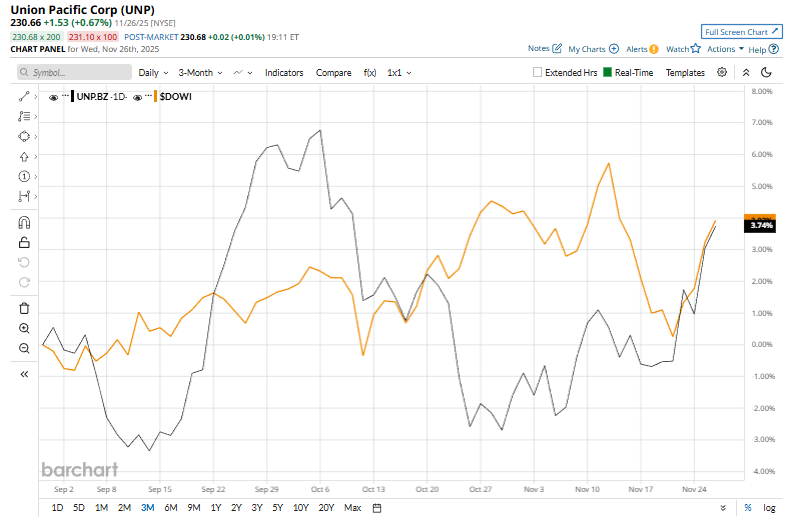Click the 3.74% current value label
Image resolution: width=785 pixels, height=522 pixels.
pos(760,226)
